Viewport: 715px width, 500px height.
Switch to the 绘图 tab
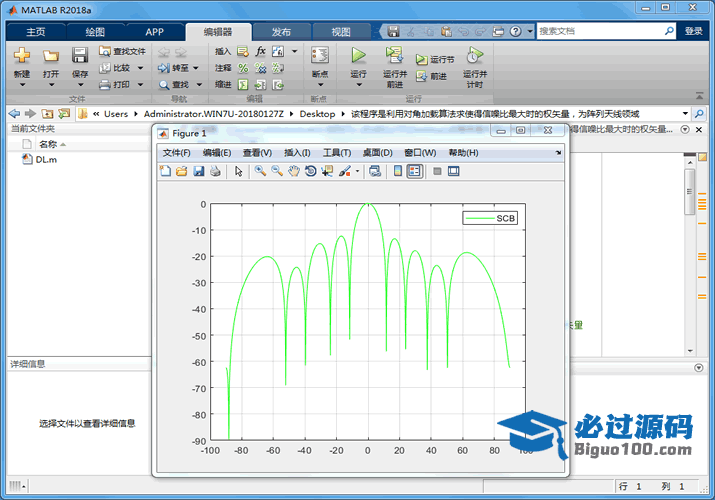95,32
